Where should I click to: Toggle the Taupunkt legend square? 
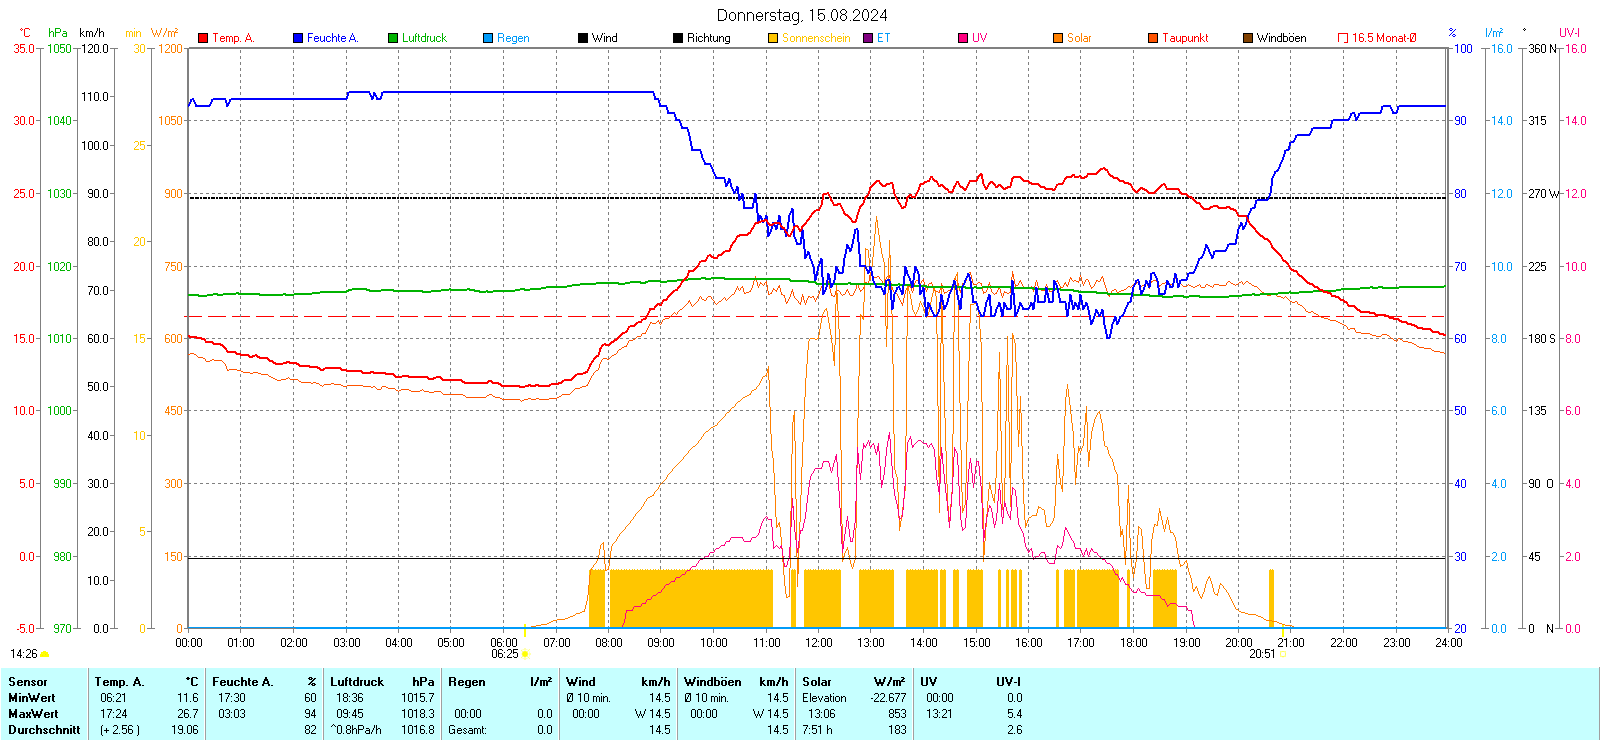click(1153, 38)
